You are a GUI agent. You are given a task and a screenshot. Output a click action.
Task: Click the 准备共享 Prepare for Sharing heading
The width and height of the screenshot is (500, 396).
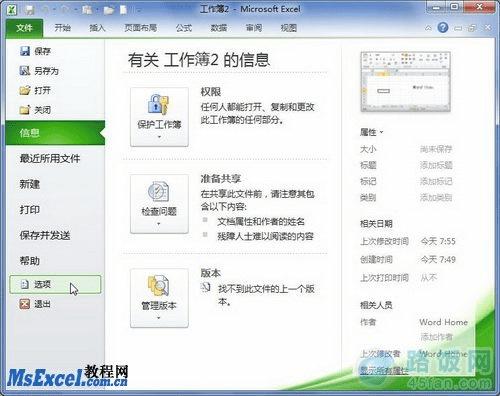point(221,178)
